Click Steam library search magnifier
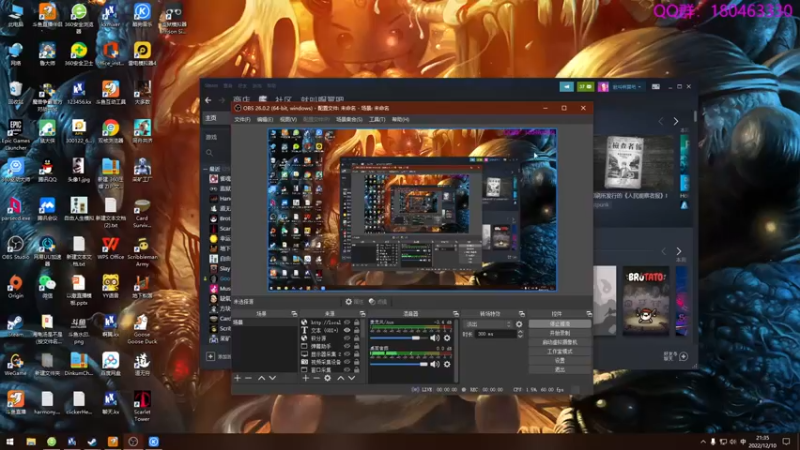Image resolution: width=800 pixels, height=450 pixels. (x=209, y=153)
